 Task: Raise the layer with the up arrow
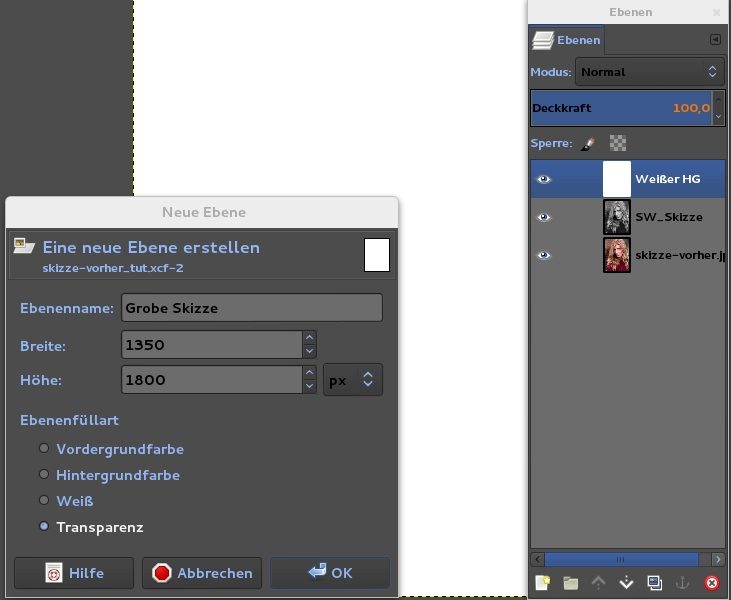point(599,582)
